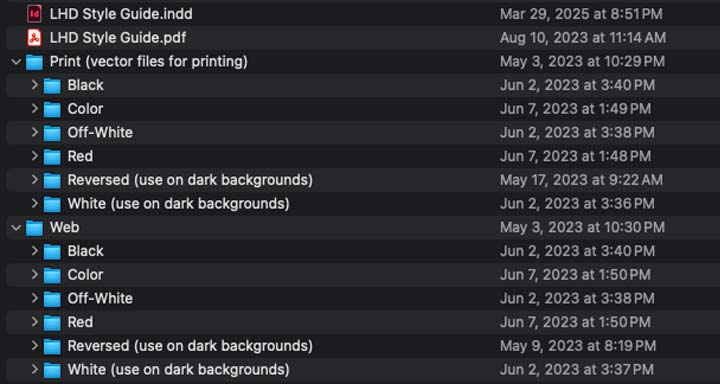Select White (use on dark backgrounds) under Print
Viewport: 720px width, 384px height.
click(x=179, y=203)
